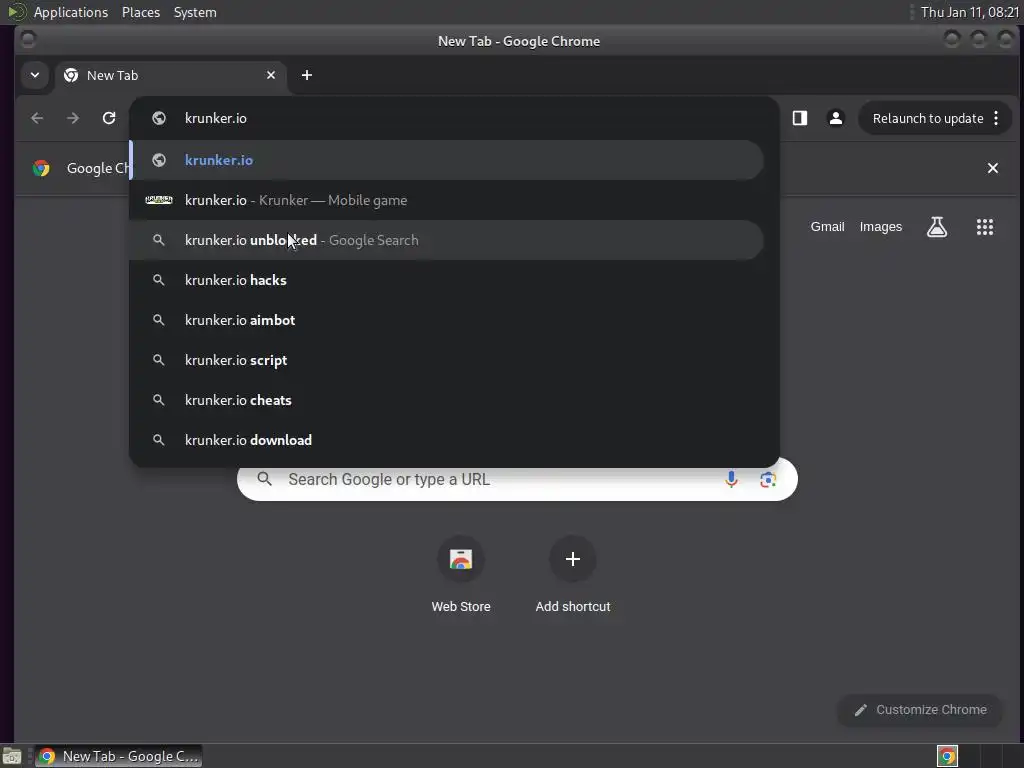Open the Places menu
The height and width of the screenshot is (768, 1024).
click(140, 12)
